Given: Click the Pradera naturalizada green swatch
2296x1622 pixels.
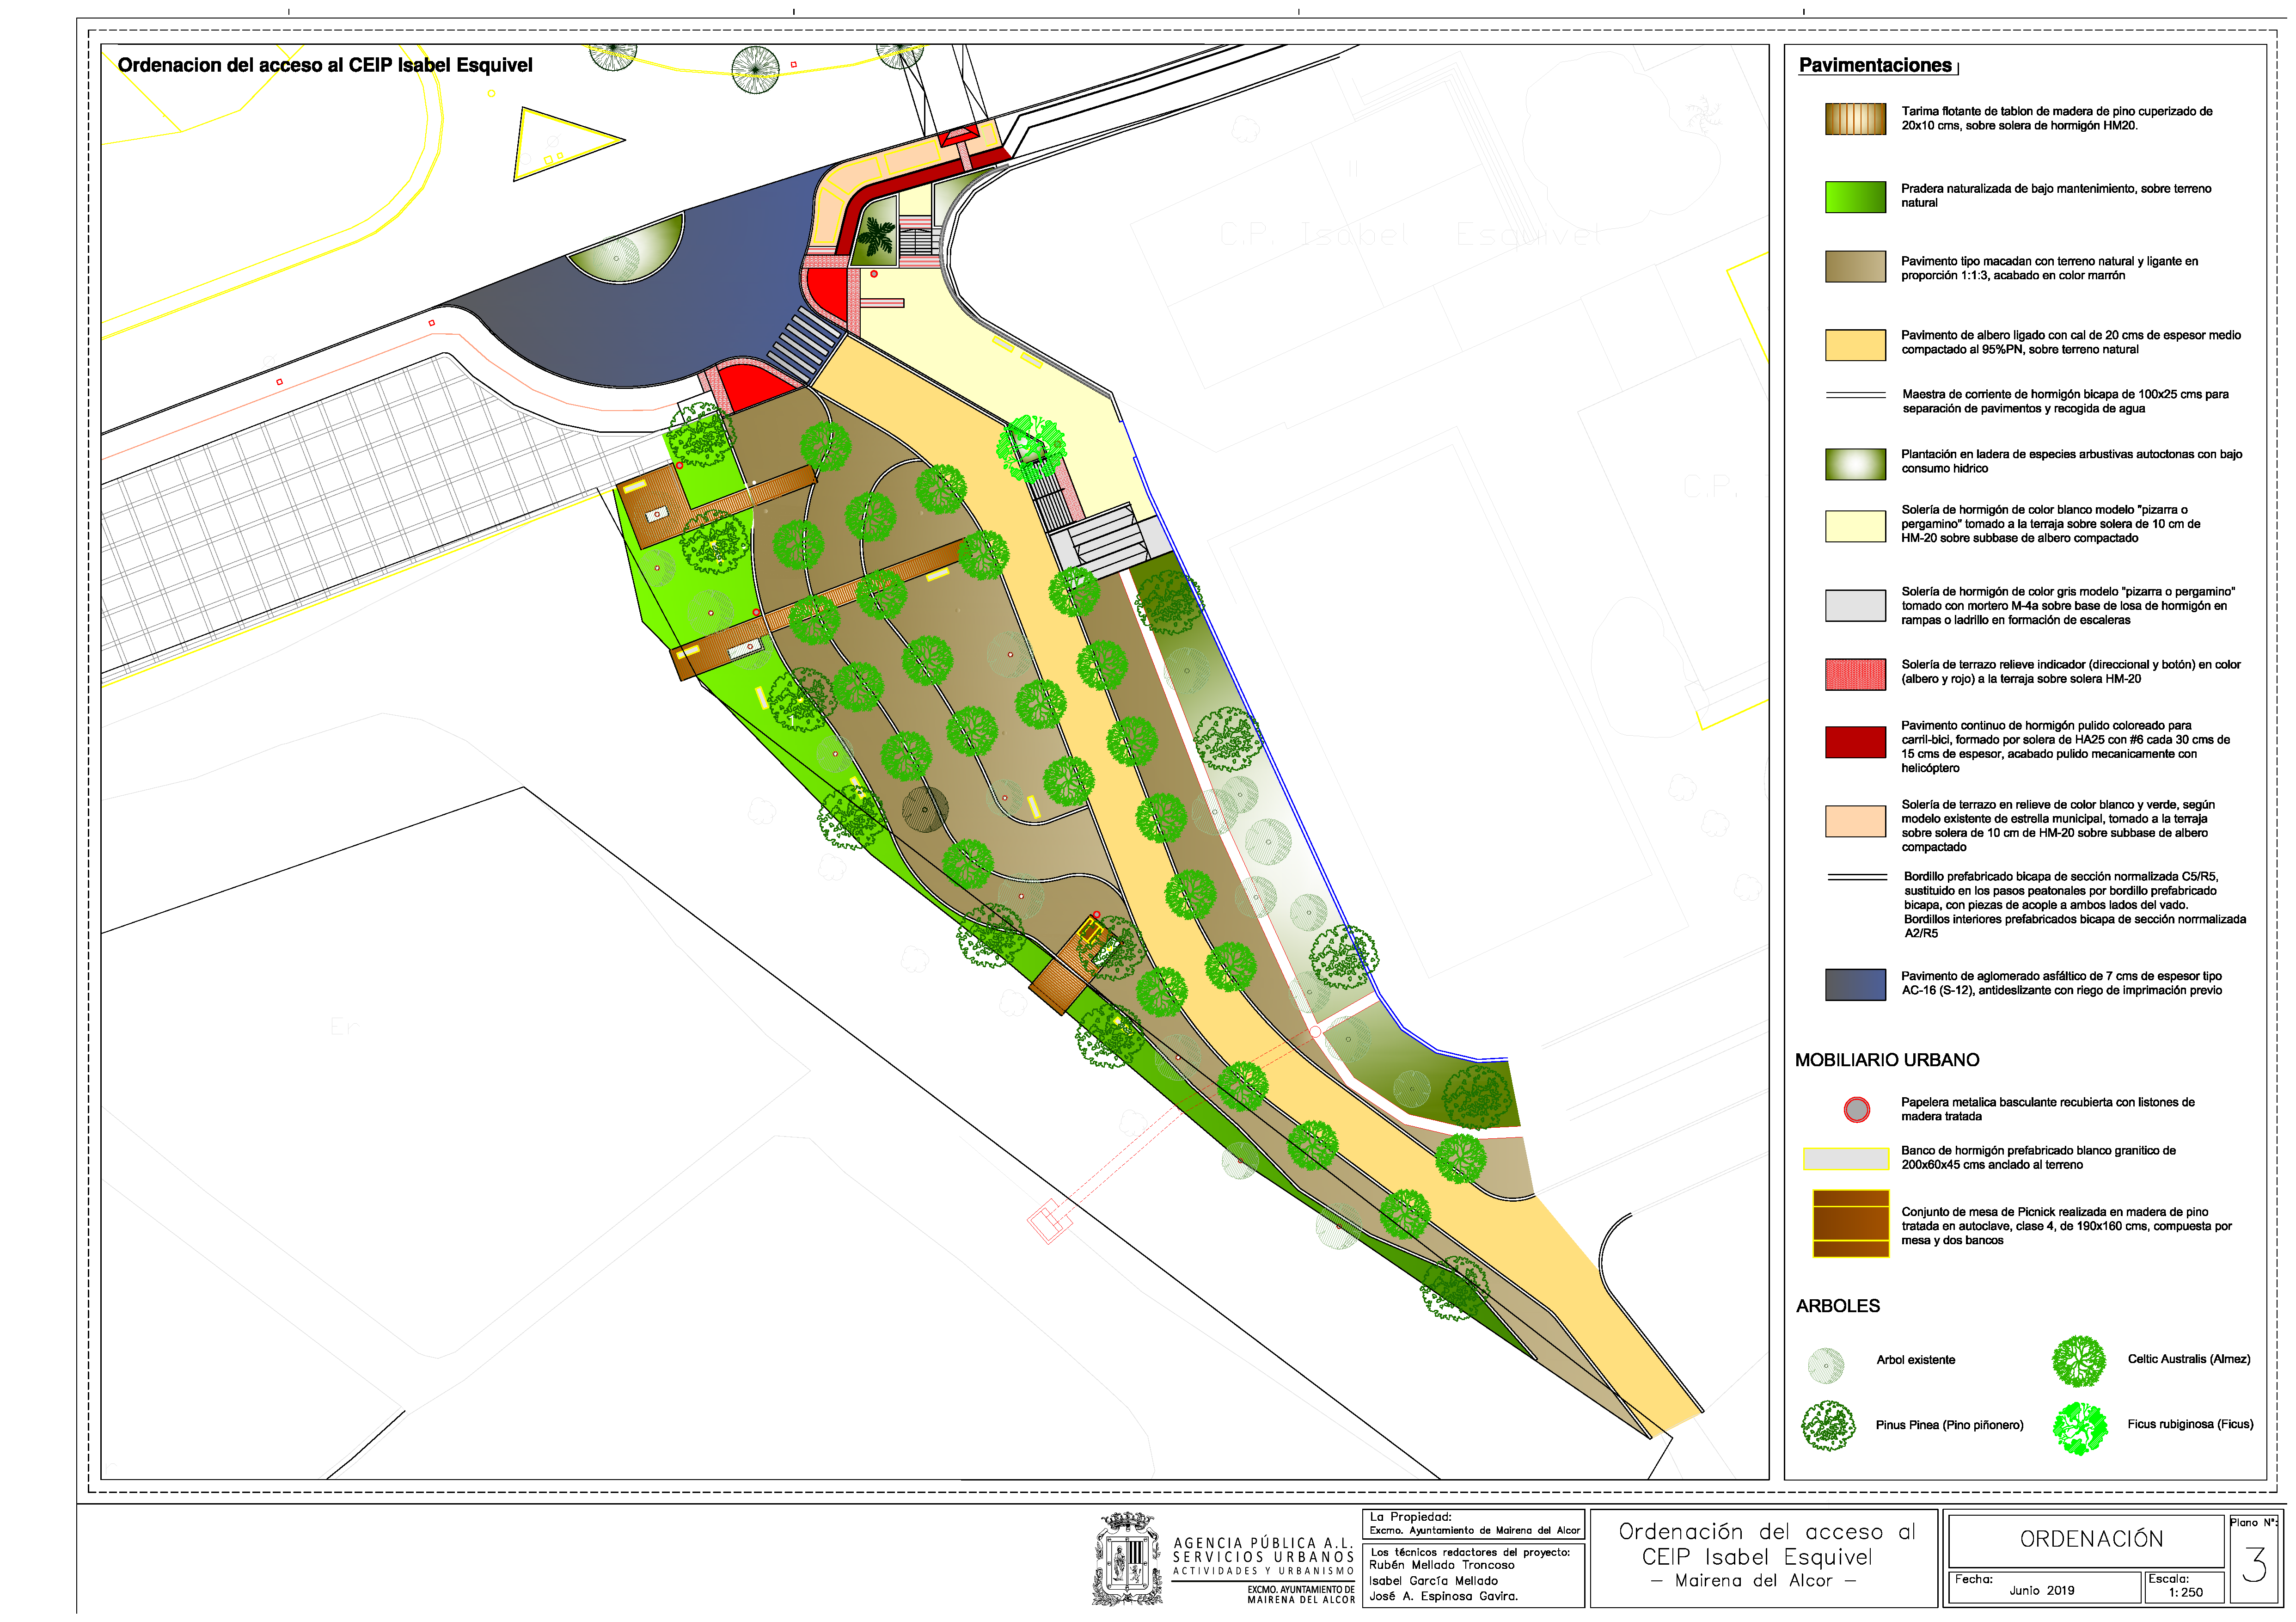Looking at the screenshot, I should (1855, 196).
